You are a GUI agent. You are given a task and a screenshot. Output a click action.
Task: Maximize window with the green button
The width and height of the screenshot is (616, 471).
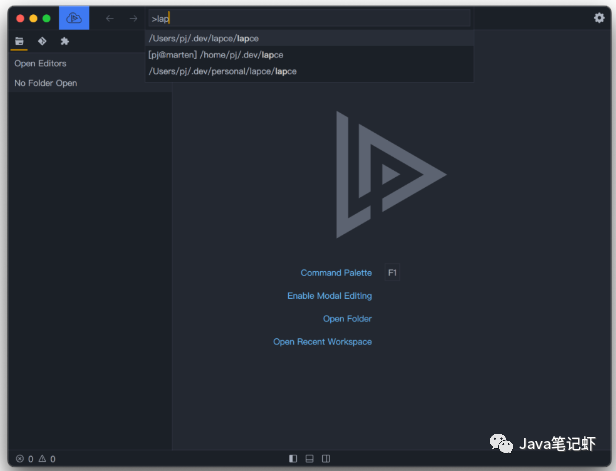pyautogui.click(x=46, y=18)
